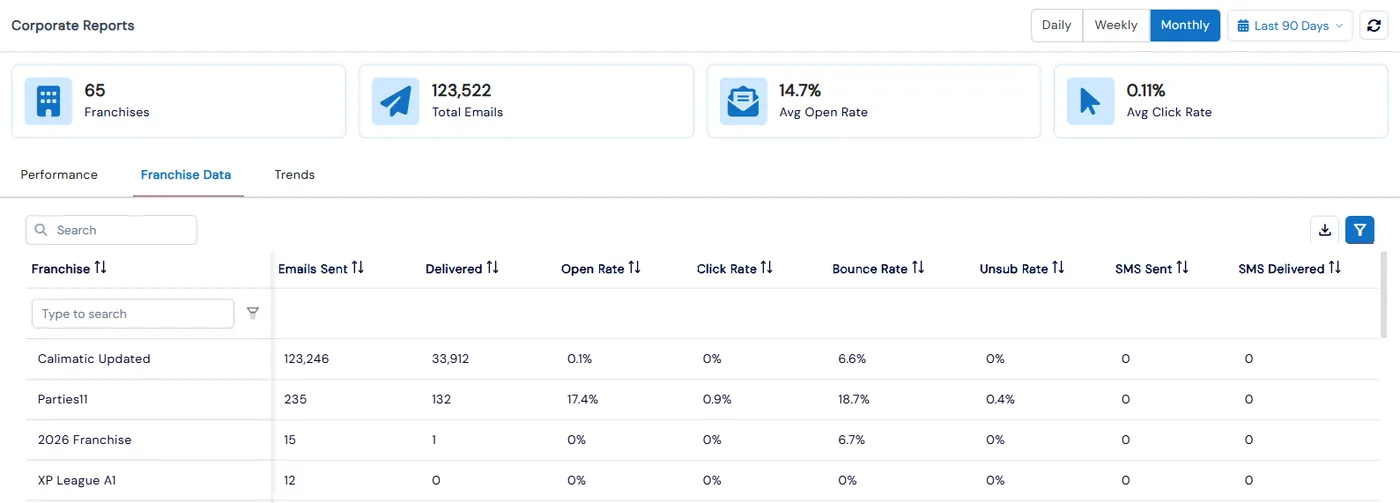Sort by Unsub Rate arrows
The height and width of the screenshot is (503, 1400).
[1059, 268]
